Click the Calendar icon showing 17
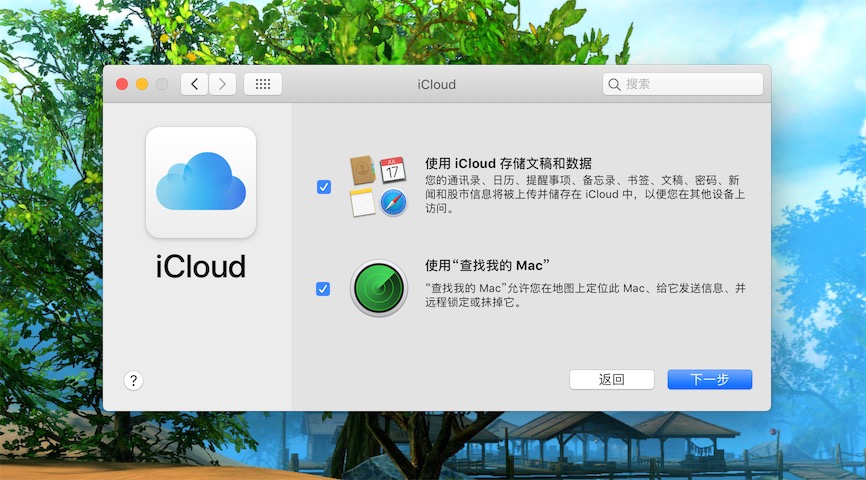The width and height of the screenshot is (866, 480). coord(393,170)
